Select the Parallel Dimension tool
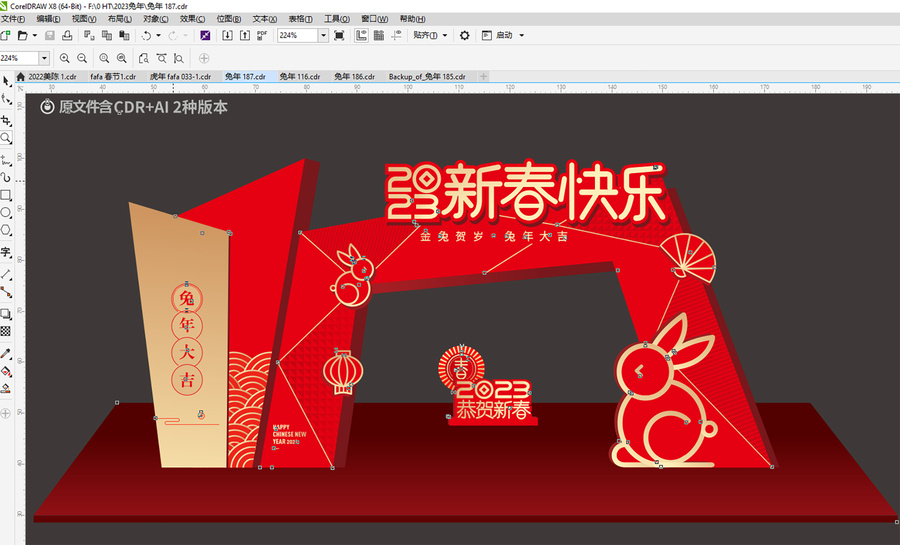 click(x=6, y=274)
